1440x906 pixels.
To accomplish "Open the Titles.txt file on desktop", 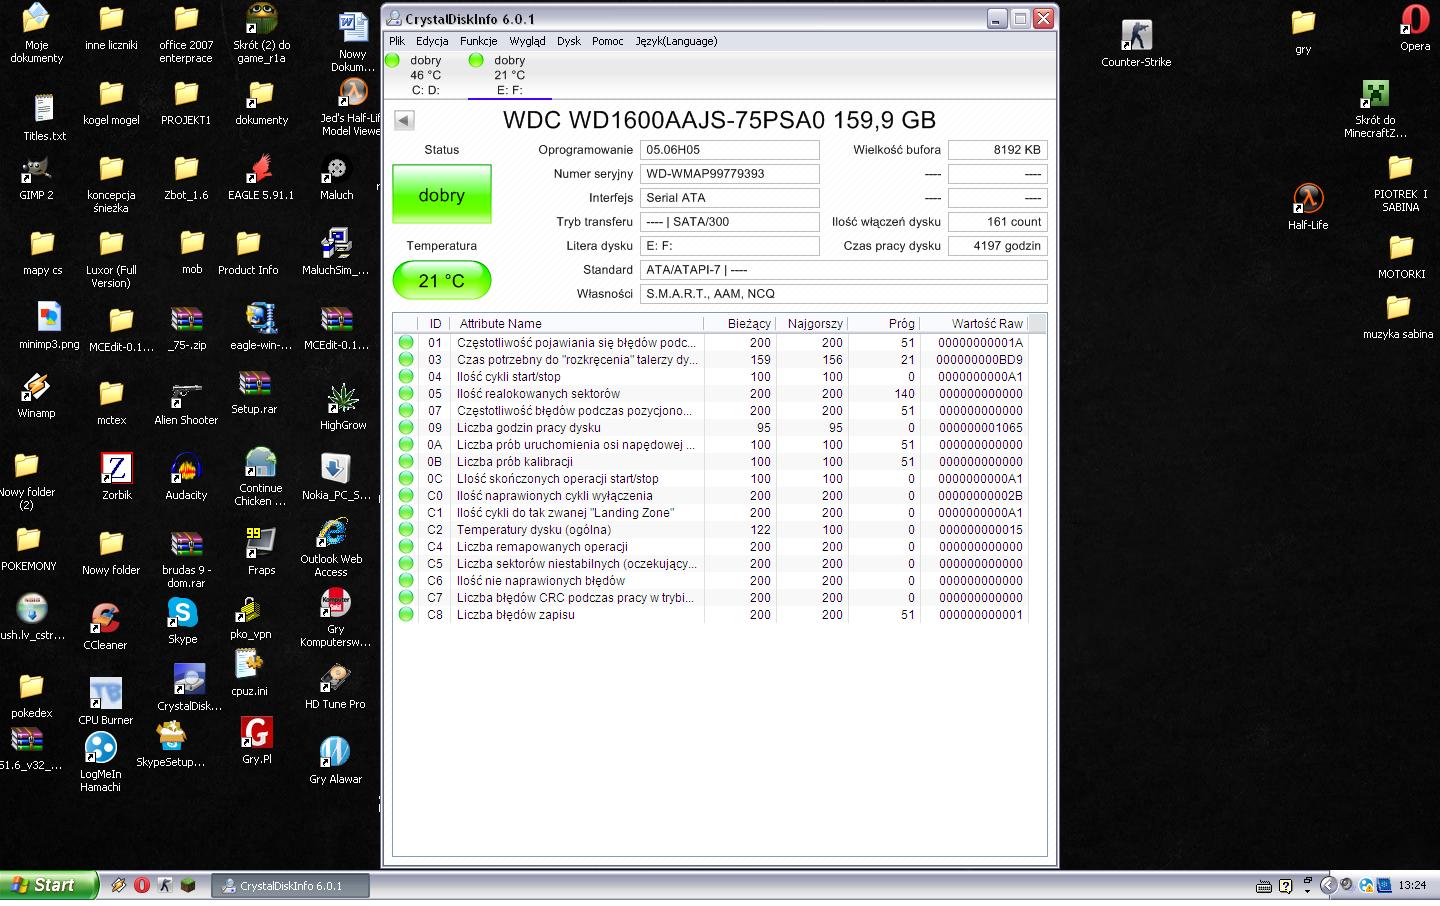I will (x=44, y=118).
